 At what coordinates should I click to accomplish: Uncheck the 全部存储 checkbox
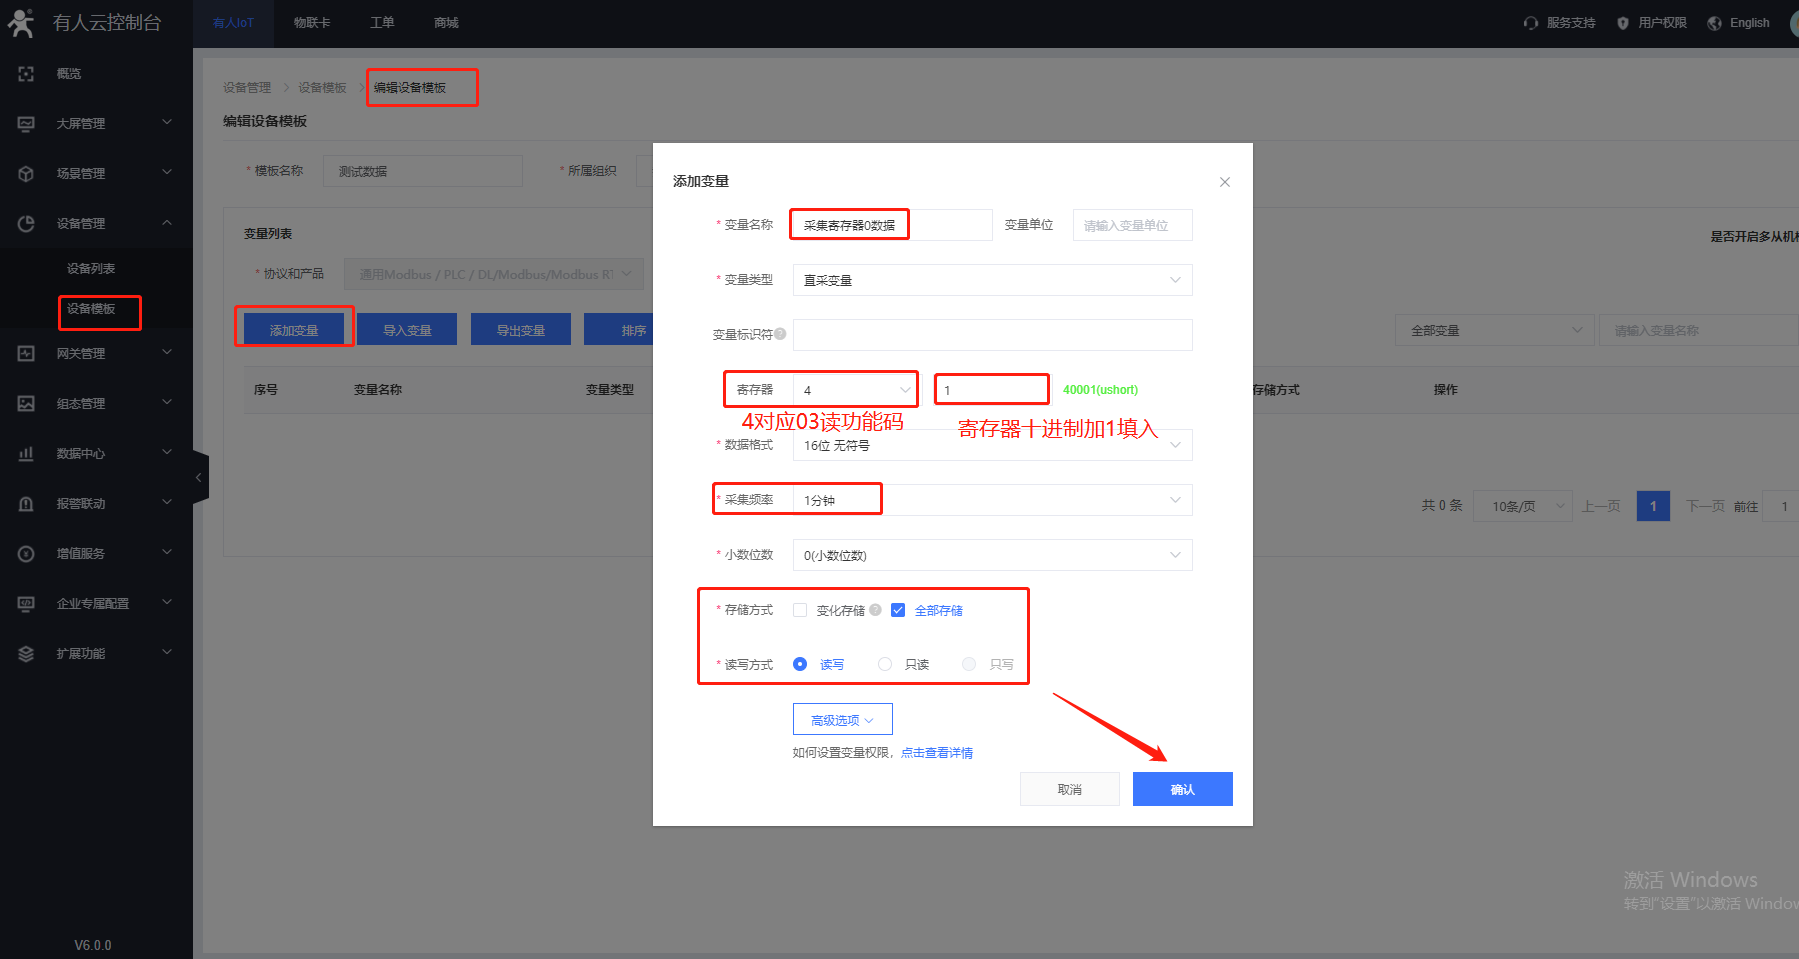[898, 610]
